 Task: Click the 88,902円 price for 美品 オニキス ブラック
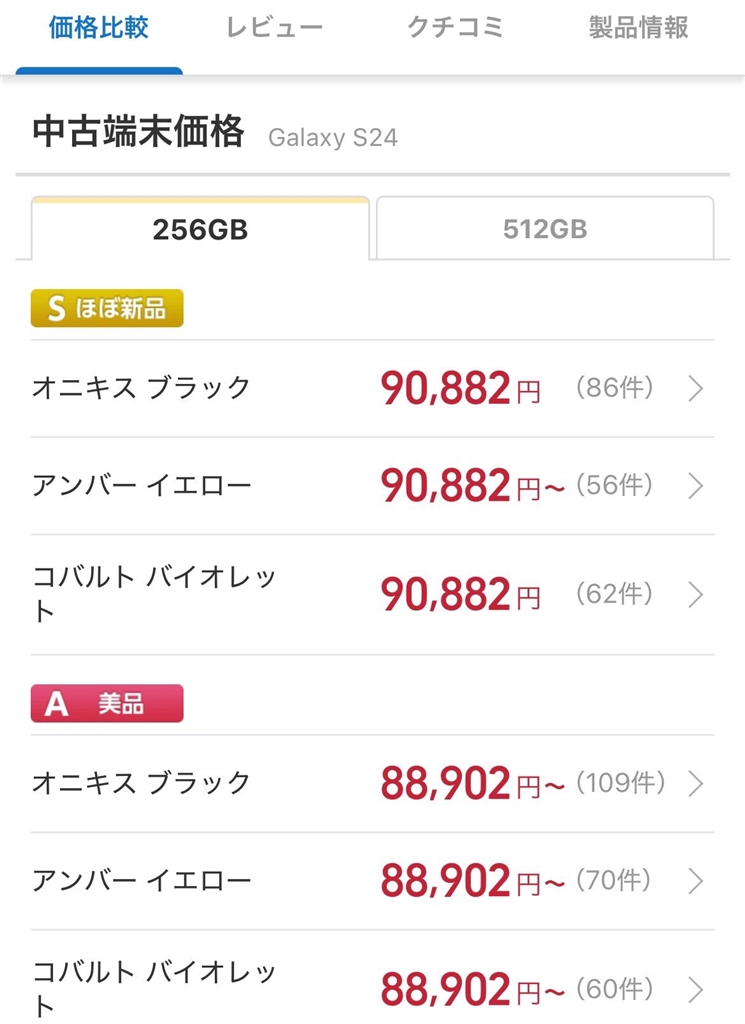pos(460,784)
